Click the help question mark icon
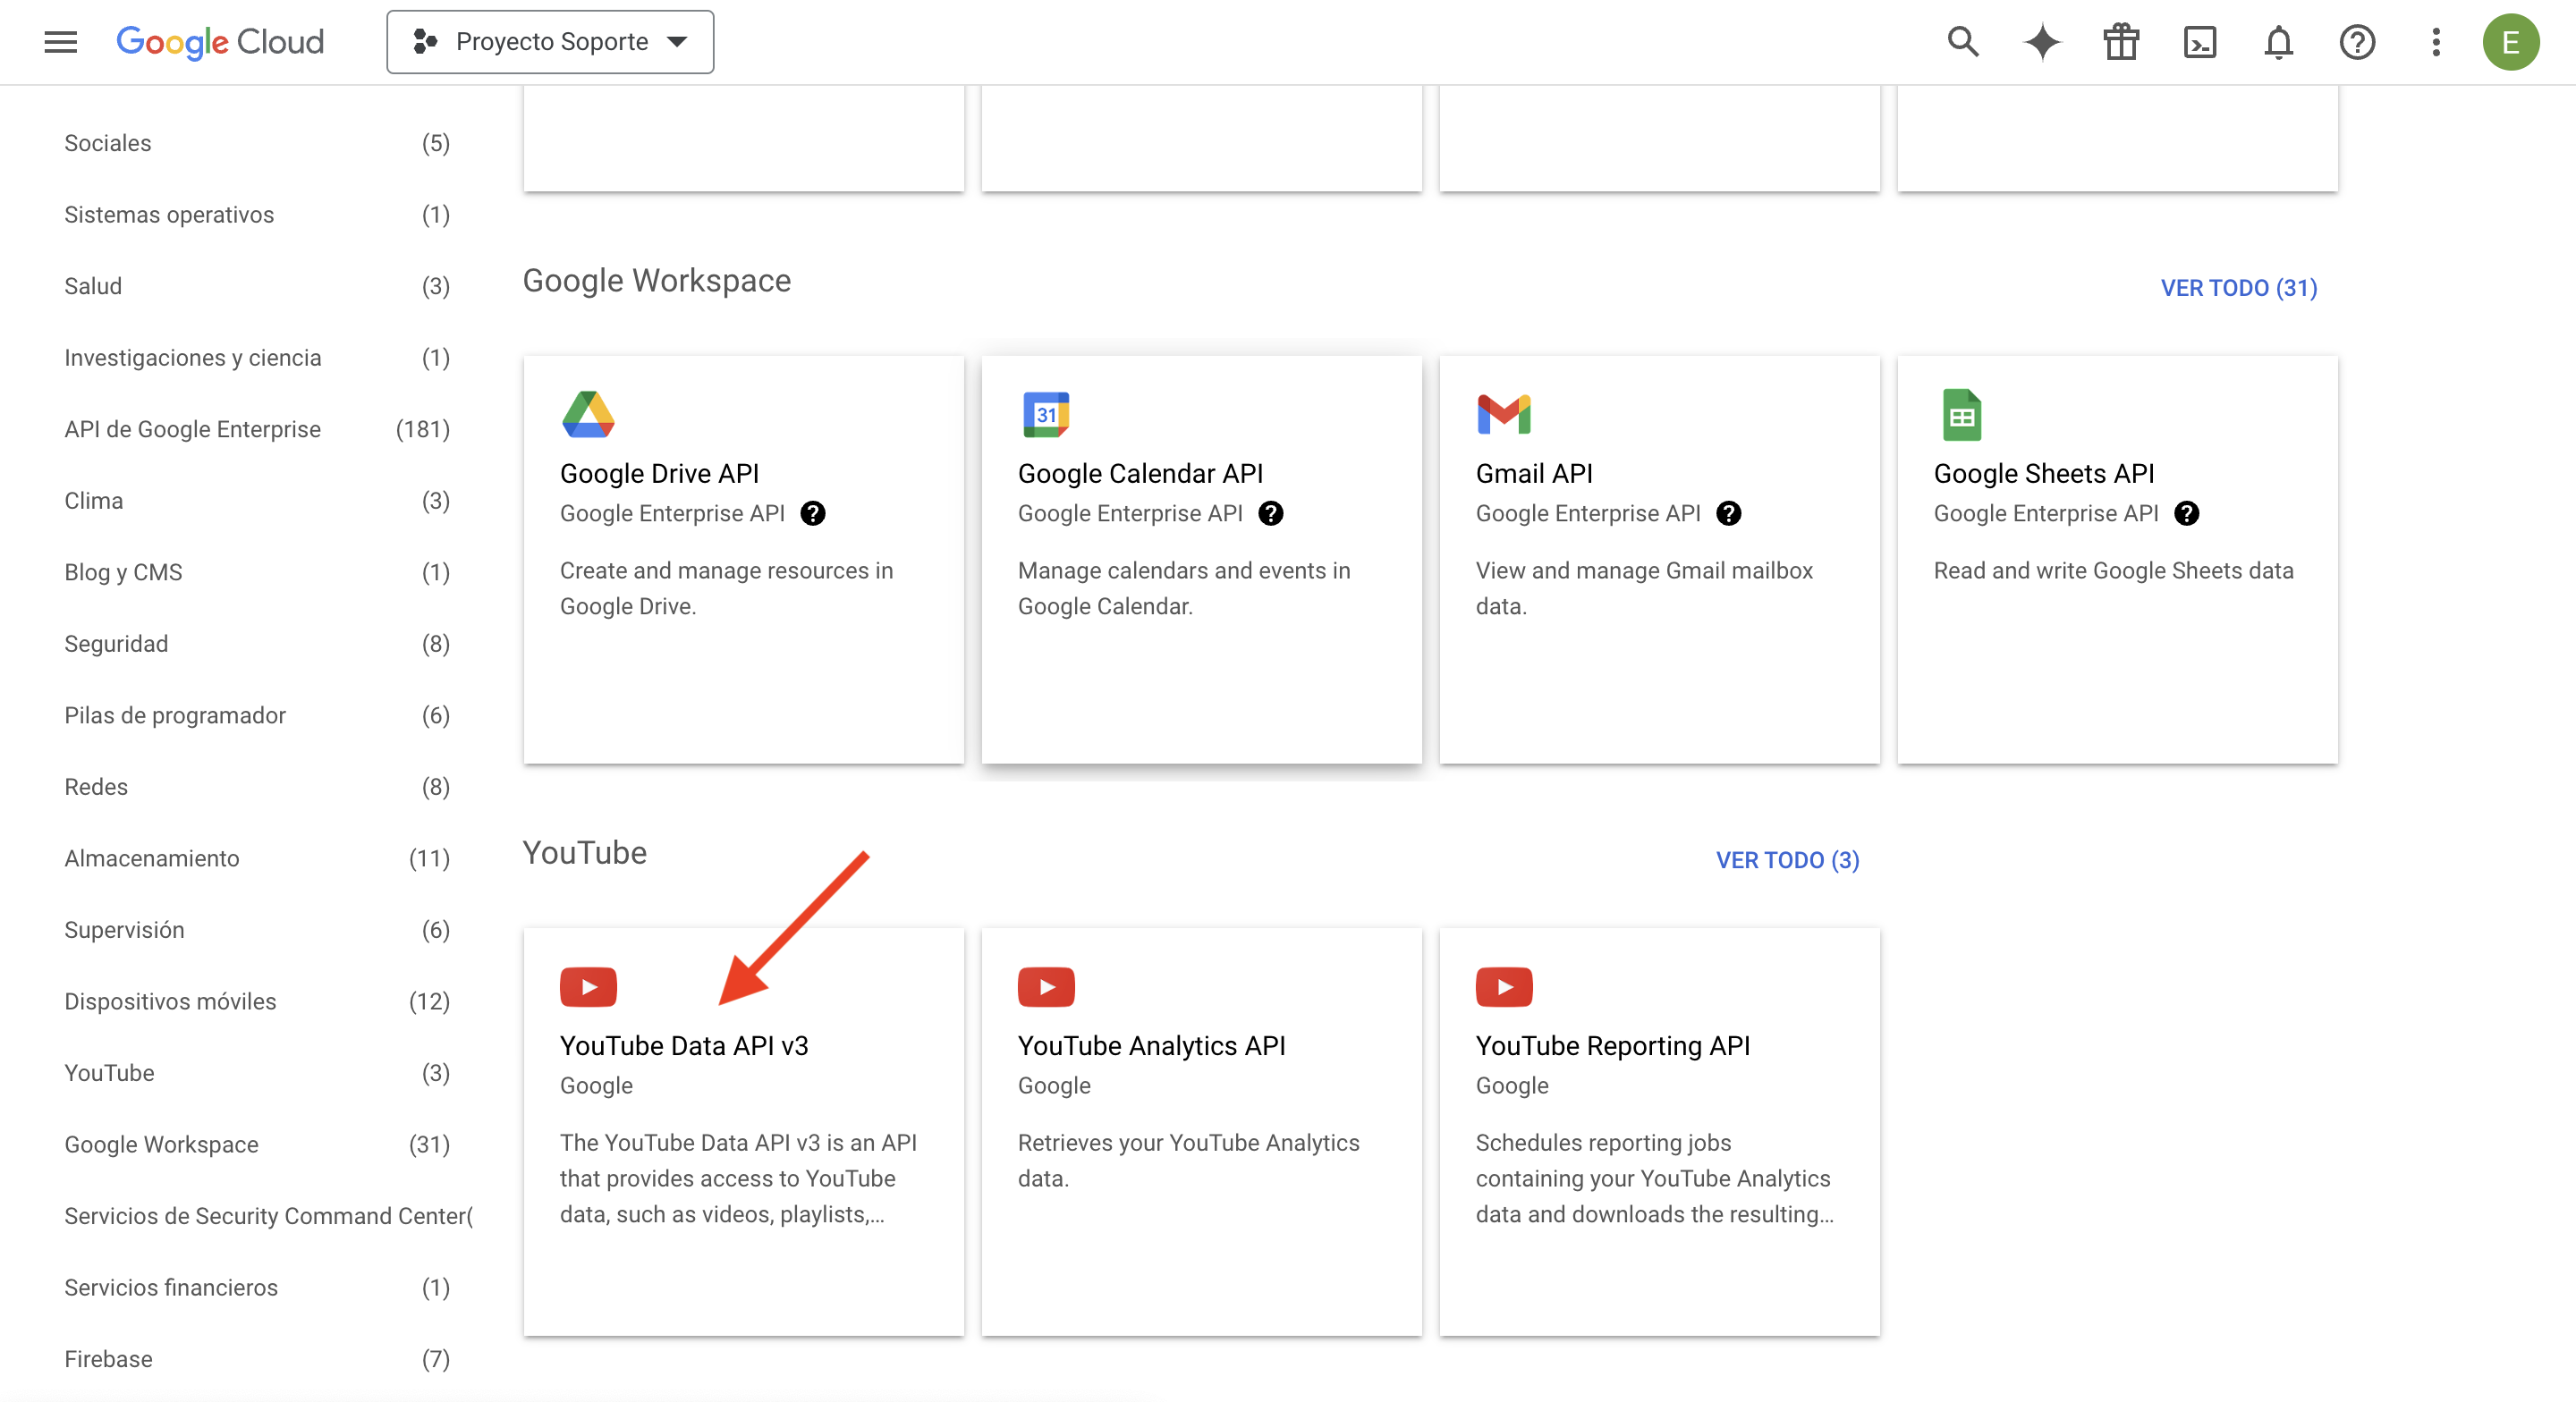This screenshot has height=1402, width=2576. [2357, 42]
